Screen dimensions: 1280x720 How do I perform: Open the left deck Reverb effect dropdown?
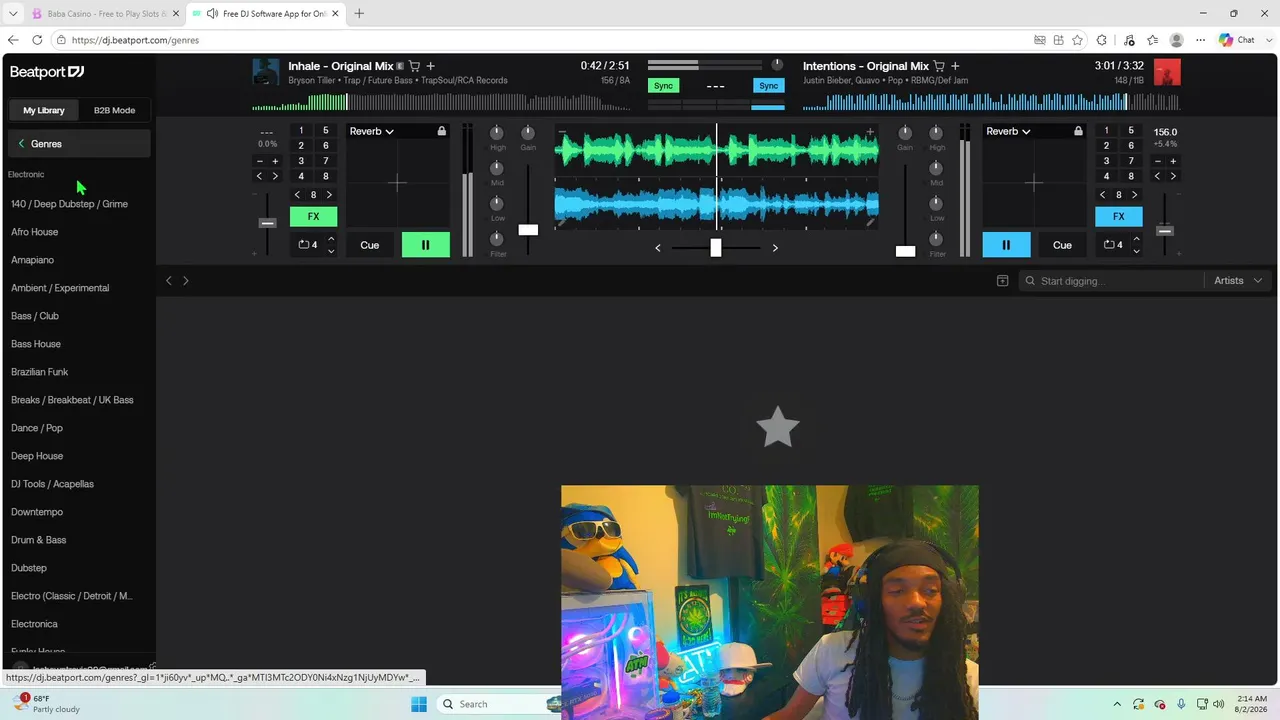tap(372, 131)
